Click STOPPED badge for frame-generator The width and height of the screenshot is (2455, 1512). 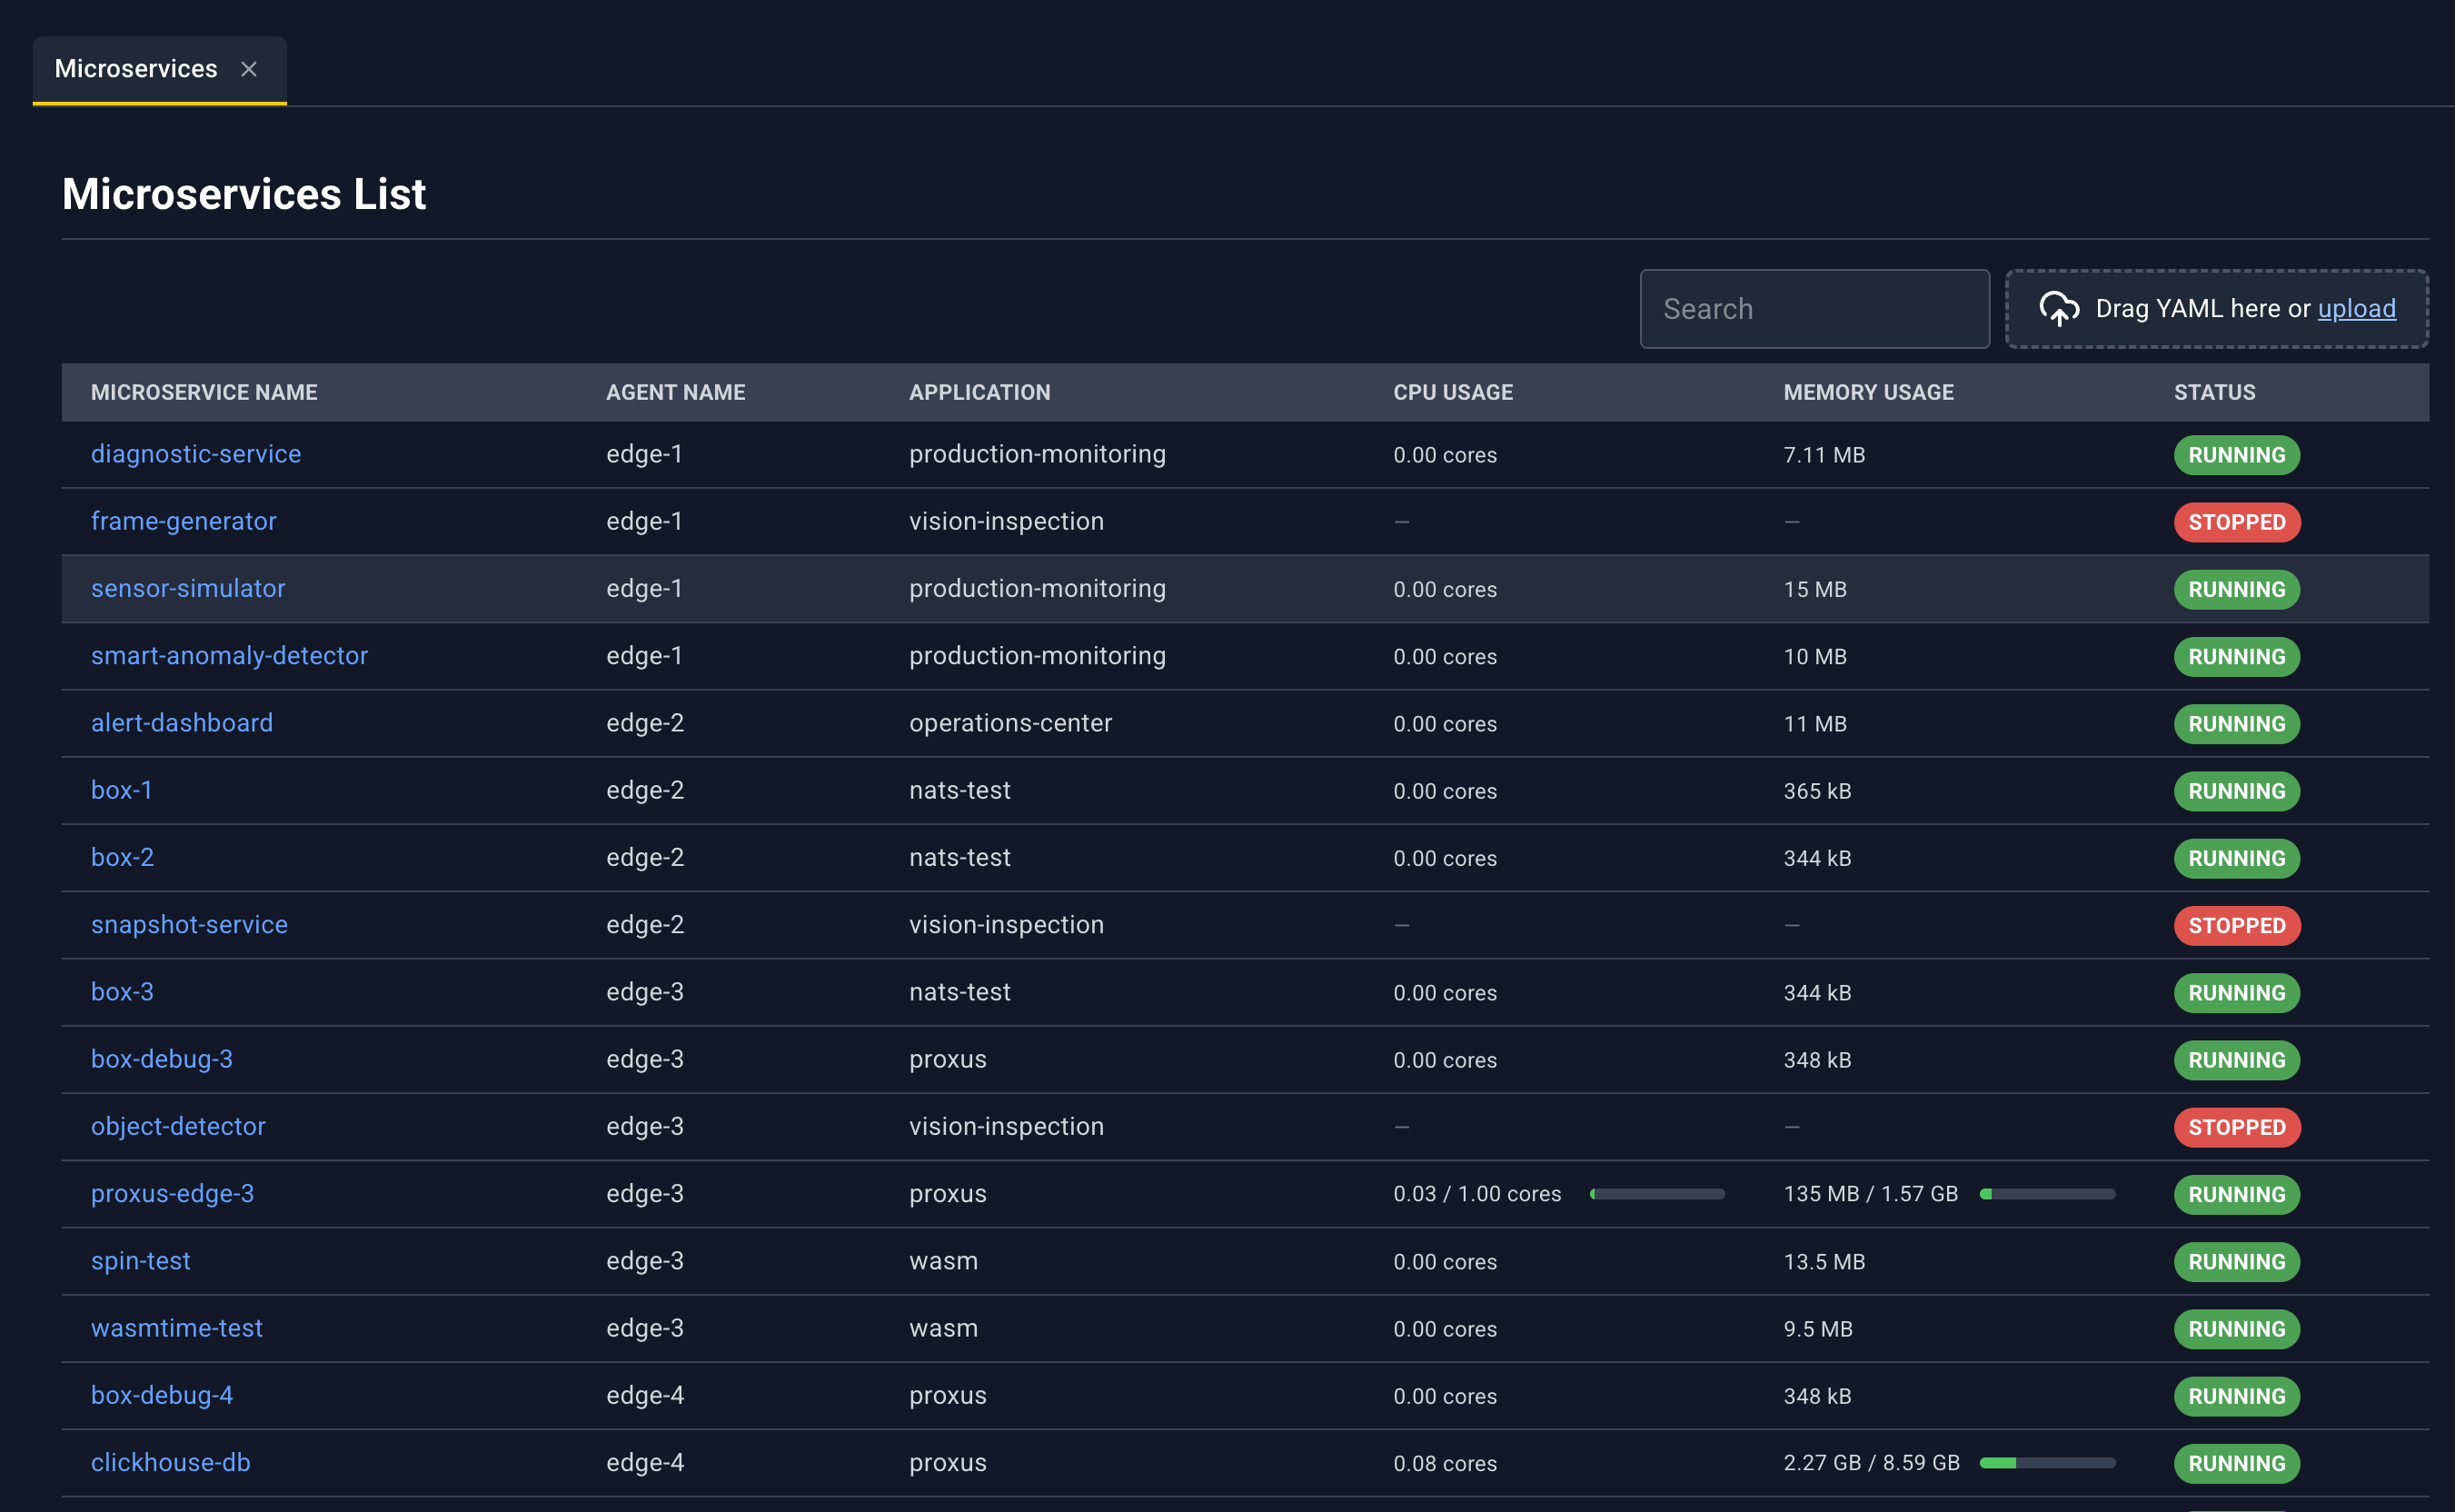click(x=2236, y=522)
